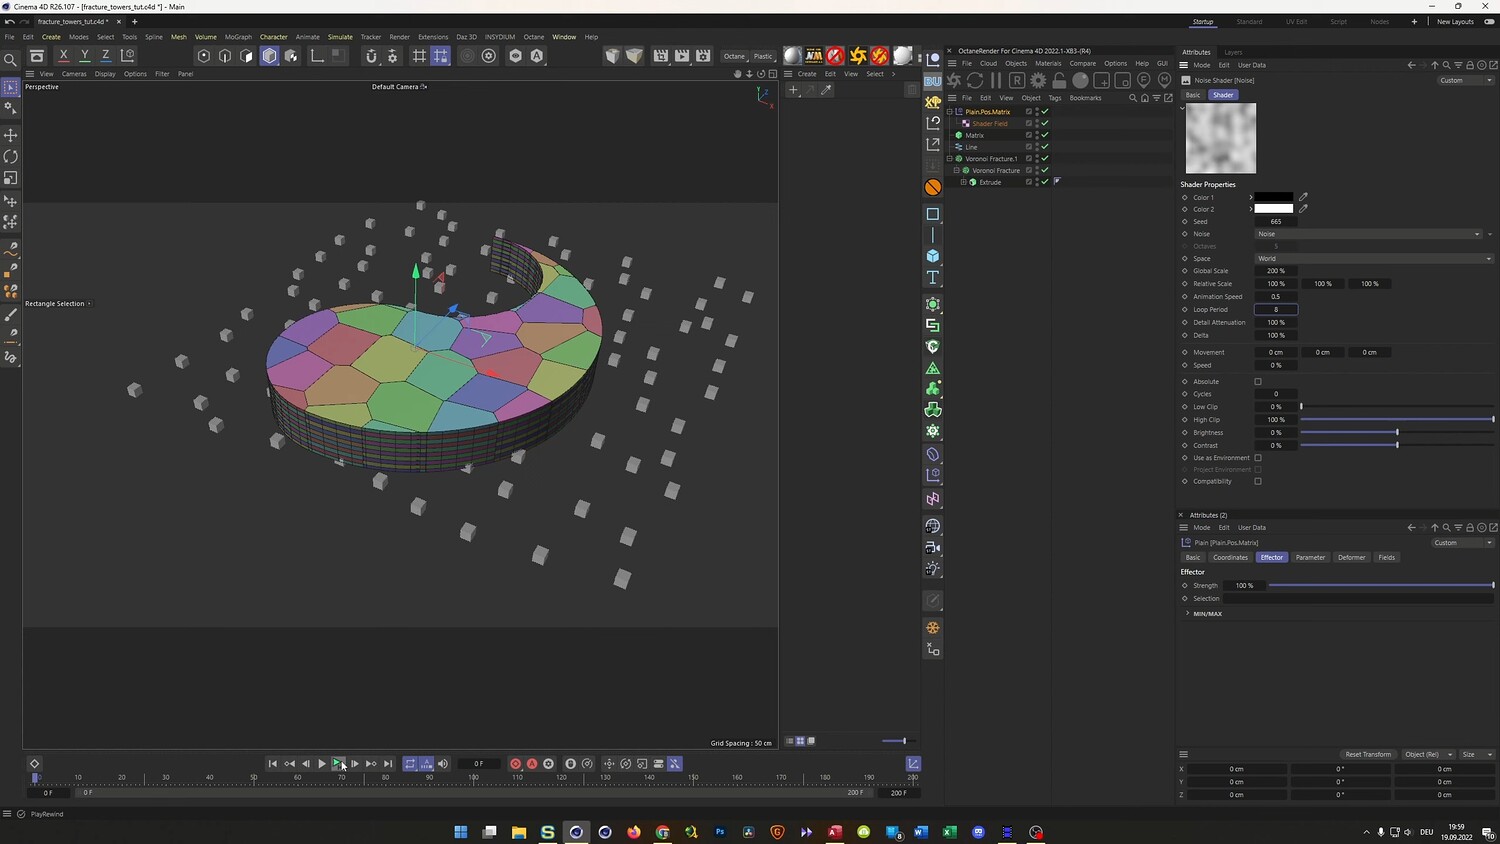This screenshot has width=1500, height=844.
Task: Toggle visibility dots of Voronoi Fracture.1
Action: tap(1037, 158)
